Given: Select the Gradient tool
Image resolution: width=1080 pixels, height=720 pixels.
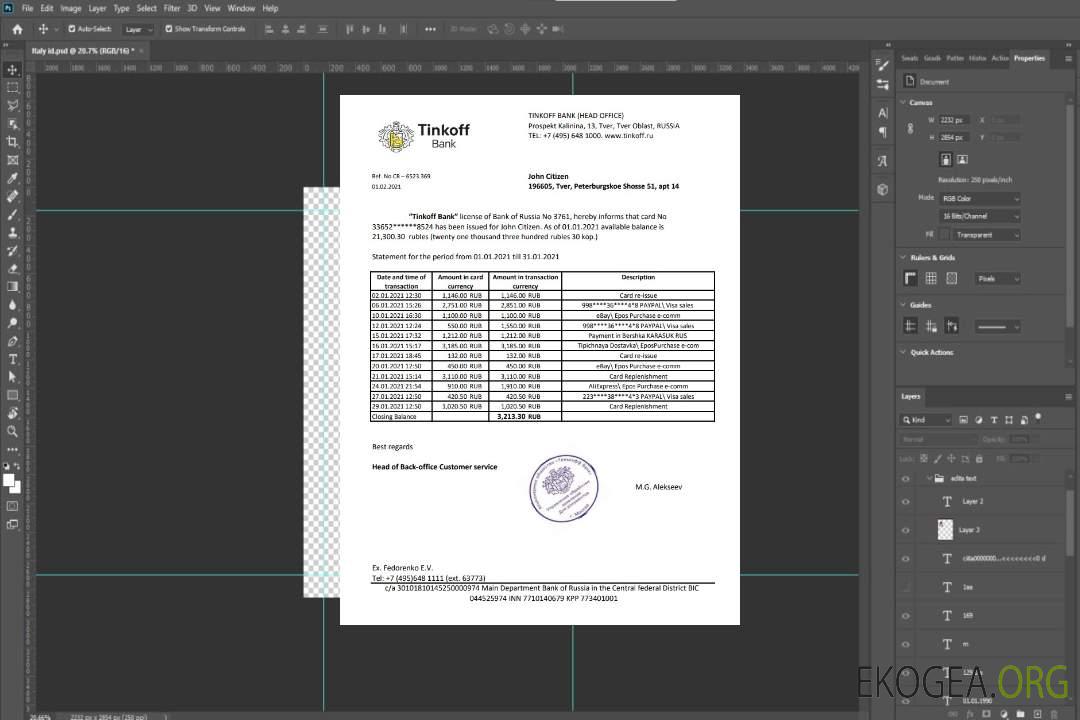Looking at the screenshot, I should tap(12, 287).
